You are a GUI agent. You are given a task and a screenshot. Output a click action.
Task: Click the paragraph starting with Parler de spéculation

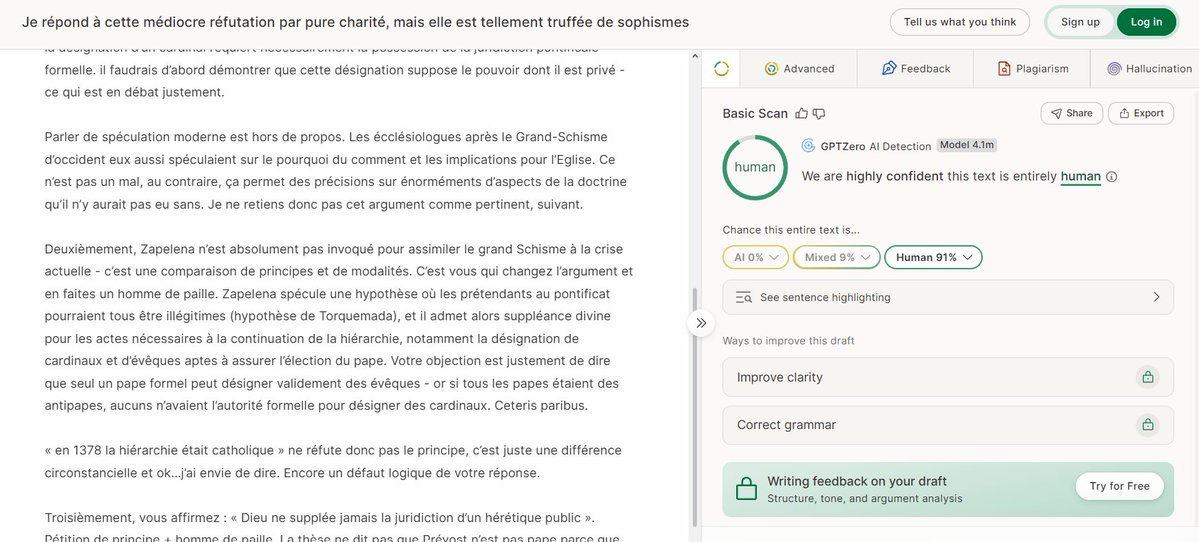(336, 171)
